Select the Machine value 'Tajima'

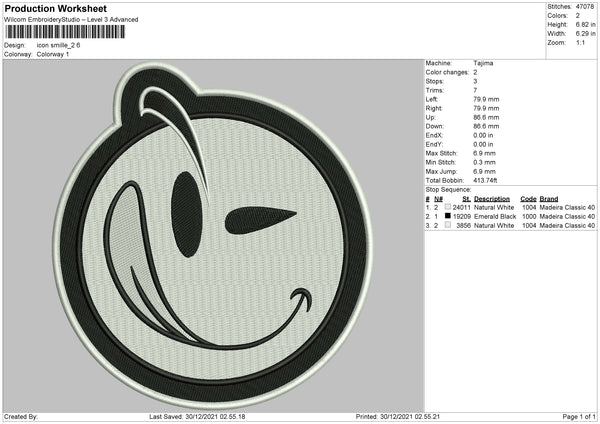coord(483,63)
